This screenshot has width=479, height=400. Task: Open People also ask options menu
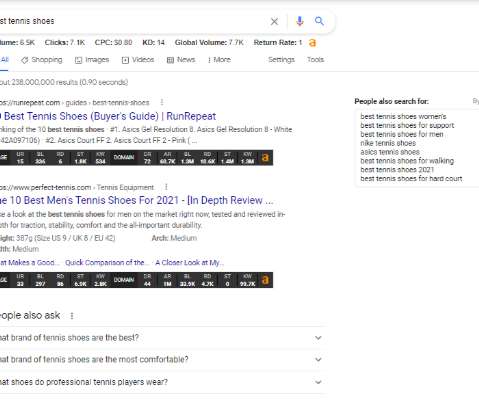tap(72, 316)
